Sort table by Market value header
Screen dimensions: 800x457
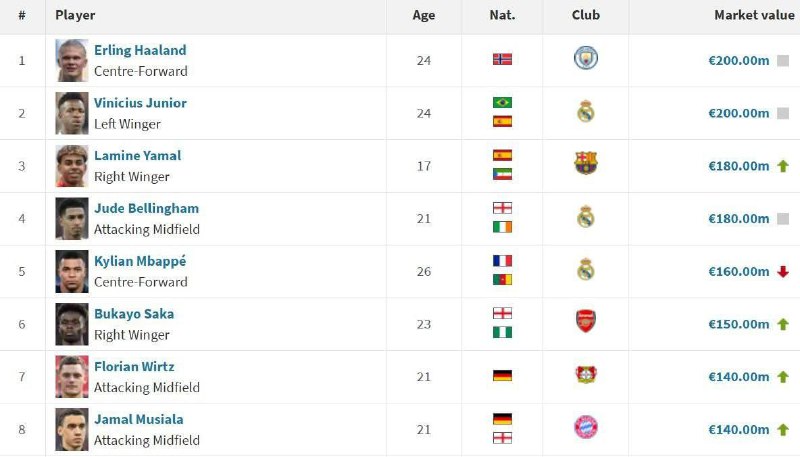[754, 15]
